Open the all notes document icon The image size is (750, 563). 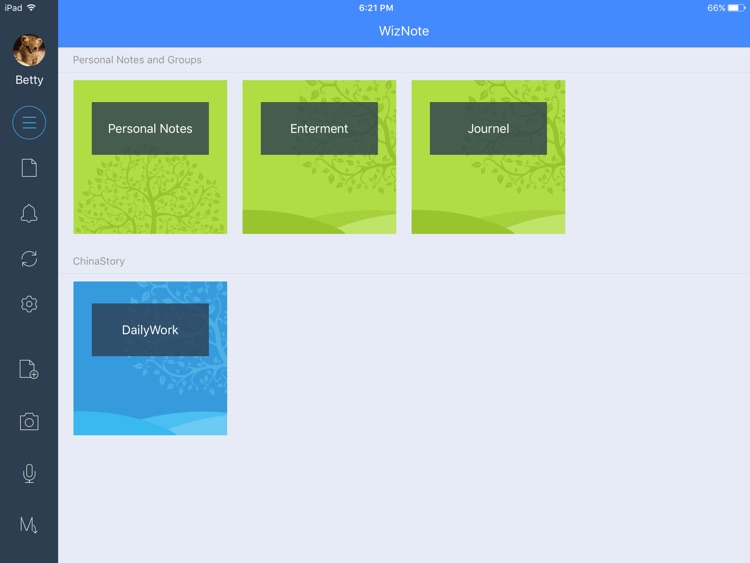click(29, 168)
